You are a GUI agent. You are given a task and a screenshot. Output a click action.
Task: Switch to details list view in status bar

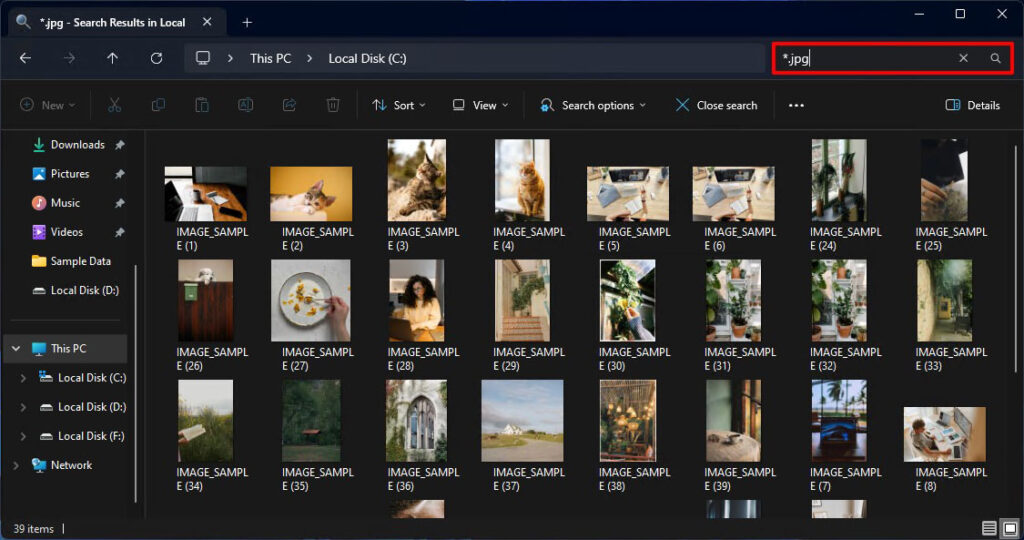tap(989, 528)
